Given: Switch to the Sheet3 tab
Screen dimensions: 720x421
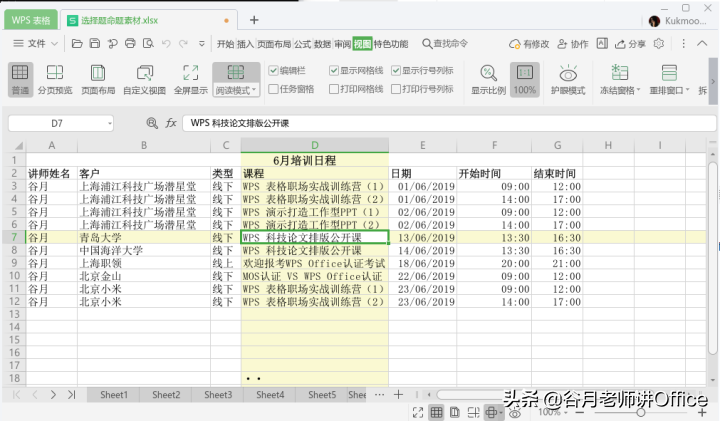Looking at the screenshot, I should click(x=218, y=395).
